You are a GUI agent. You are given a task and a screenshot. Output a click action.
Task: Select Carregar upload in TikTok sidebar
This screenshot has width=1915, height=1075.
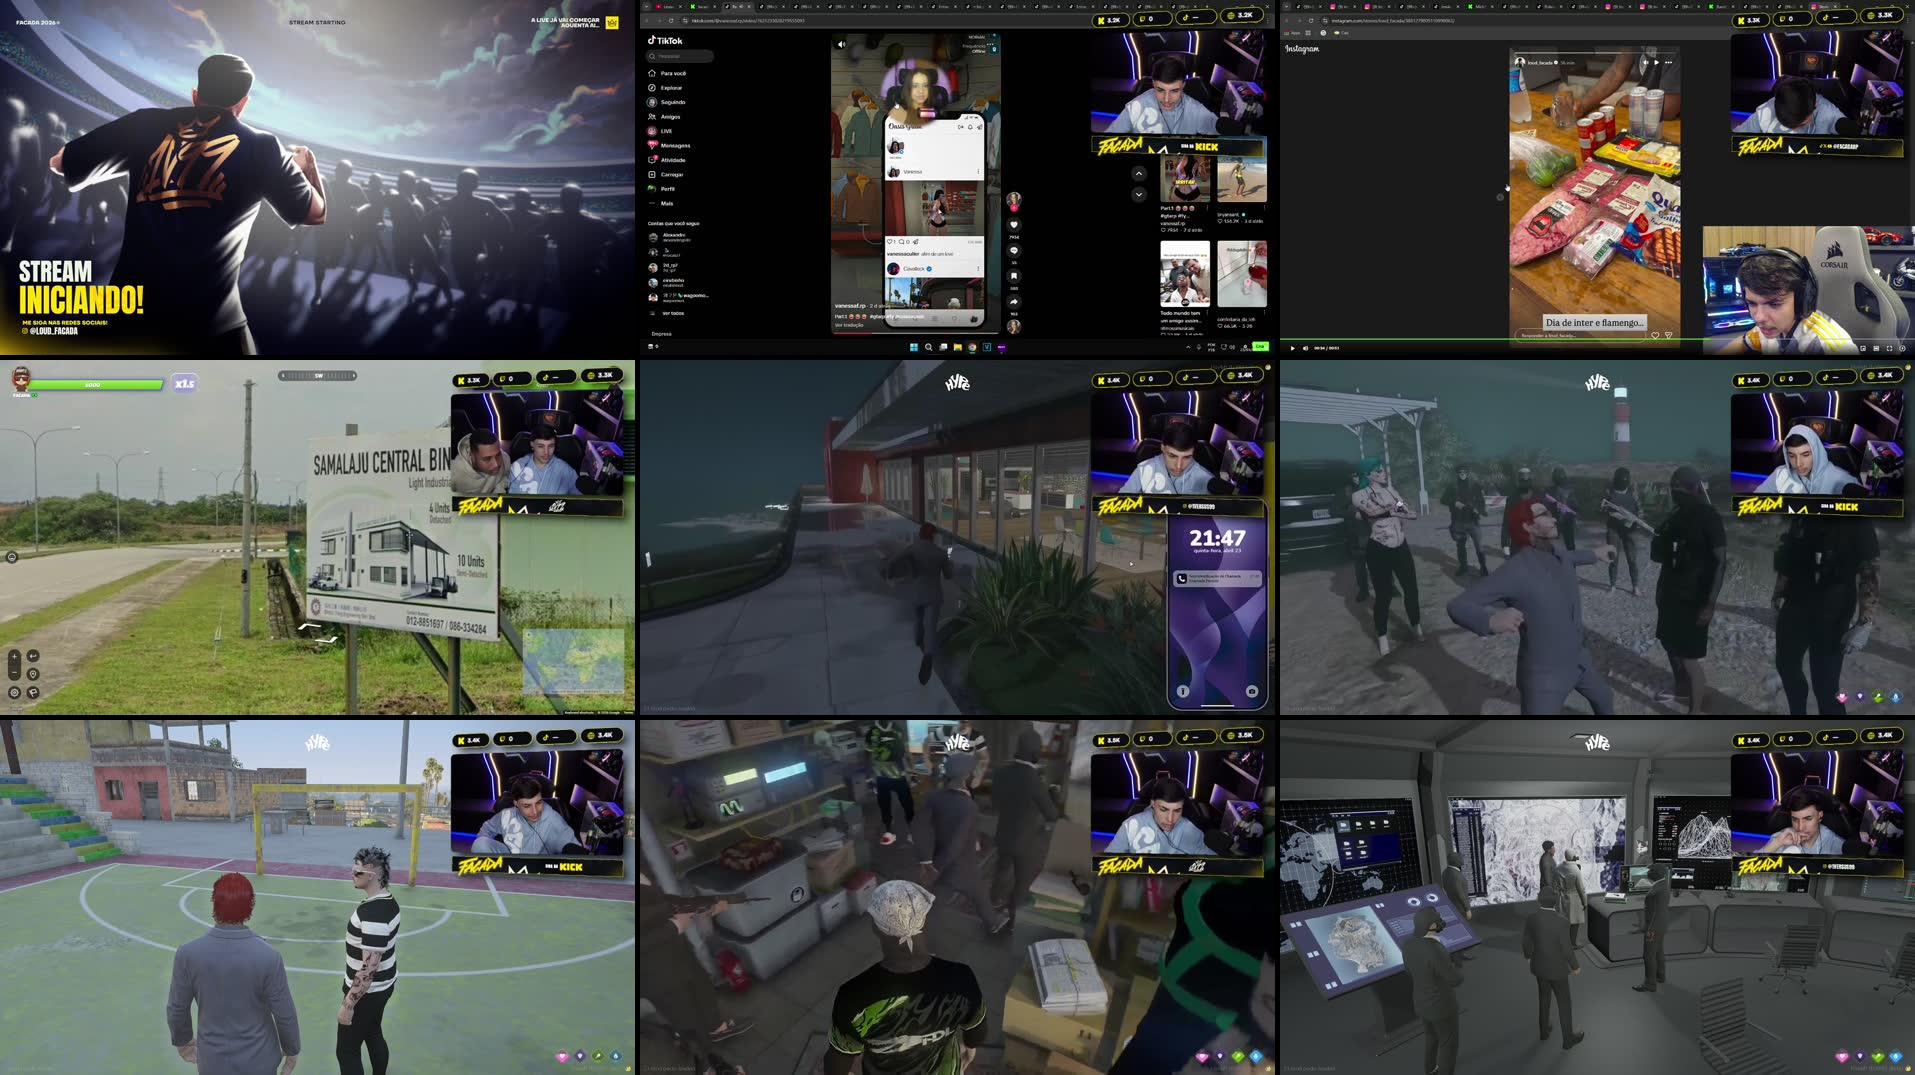tap(666, 174)
